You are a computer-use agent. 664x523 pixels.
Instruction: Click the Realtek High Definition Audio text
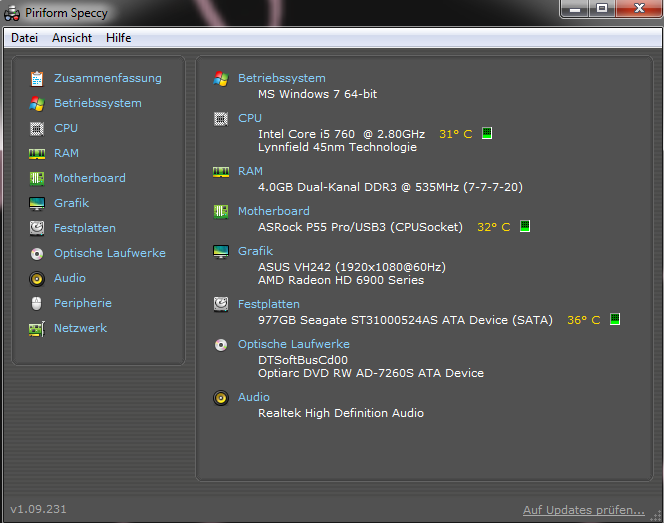point(341,413)
